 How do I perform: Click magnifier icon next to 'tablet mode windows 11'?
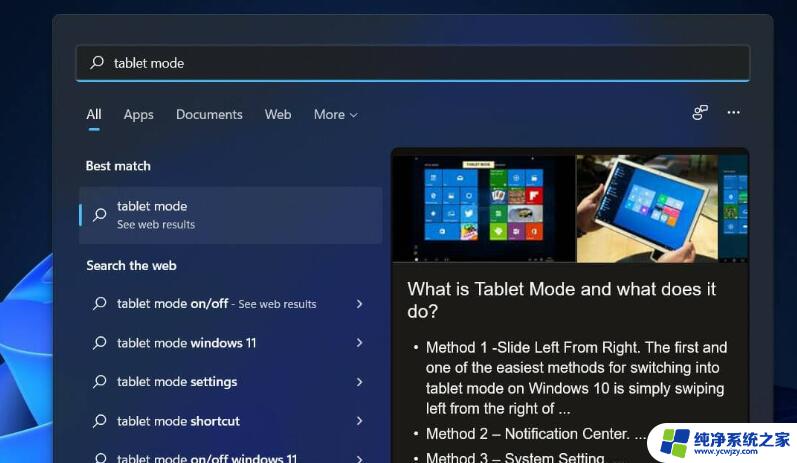click(x=100, y=343)
